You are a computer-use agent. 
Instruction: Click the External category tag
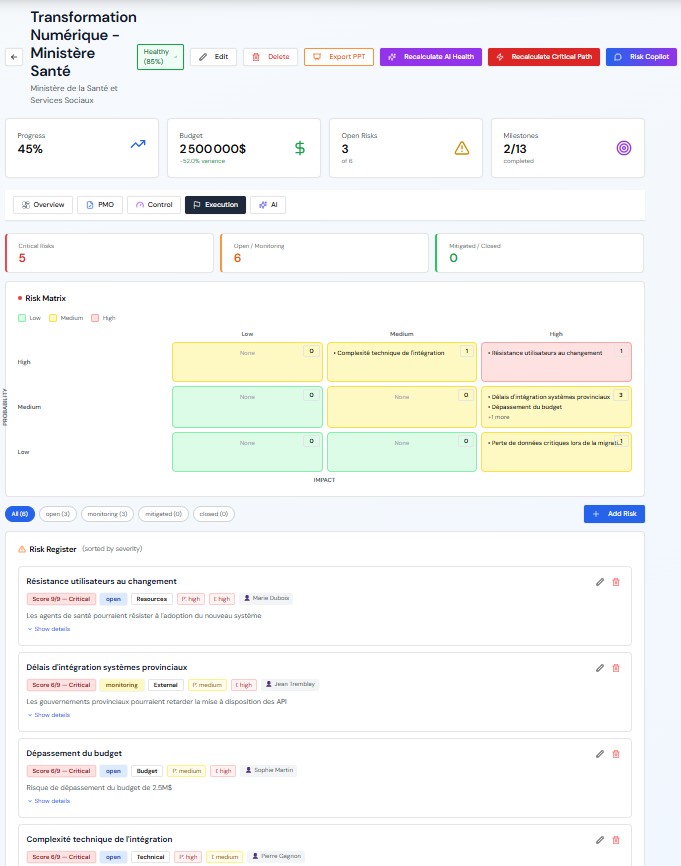[x=165, y=685]
